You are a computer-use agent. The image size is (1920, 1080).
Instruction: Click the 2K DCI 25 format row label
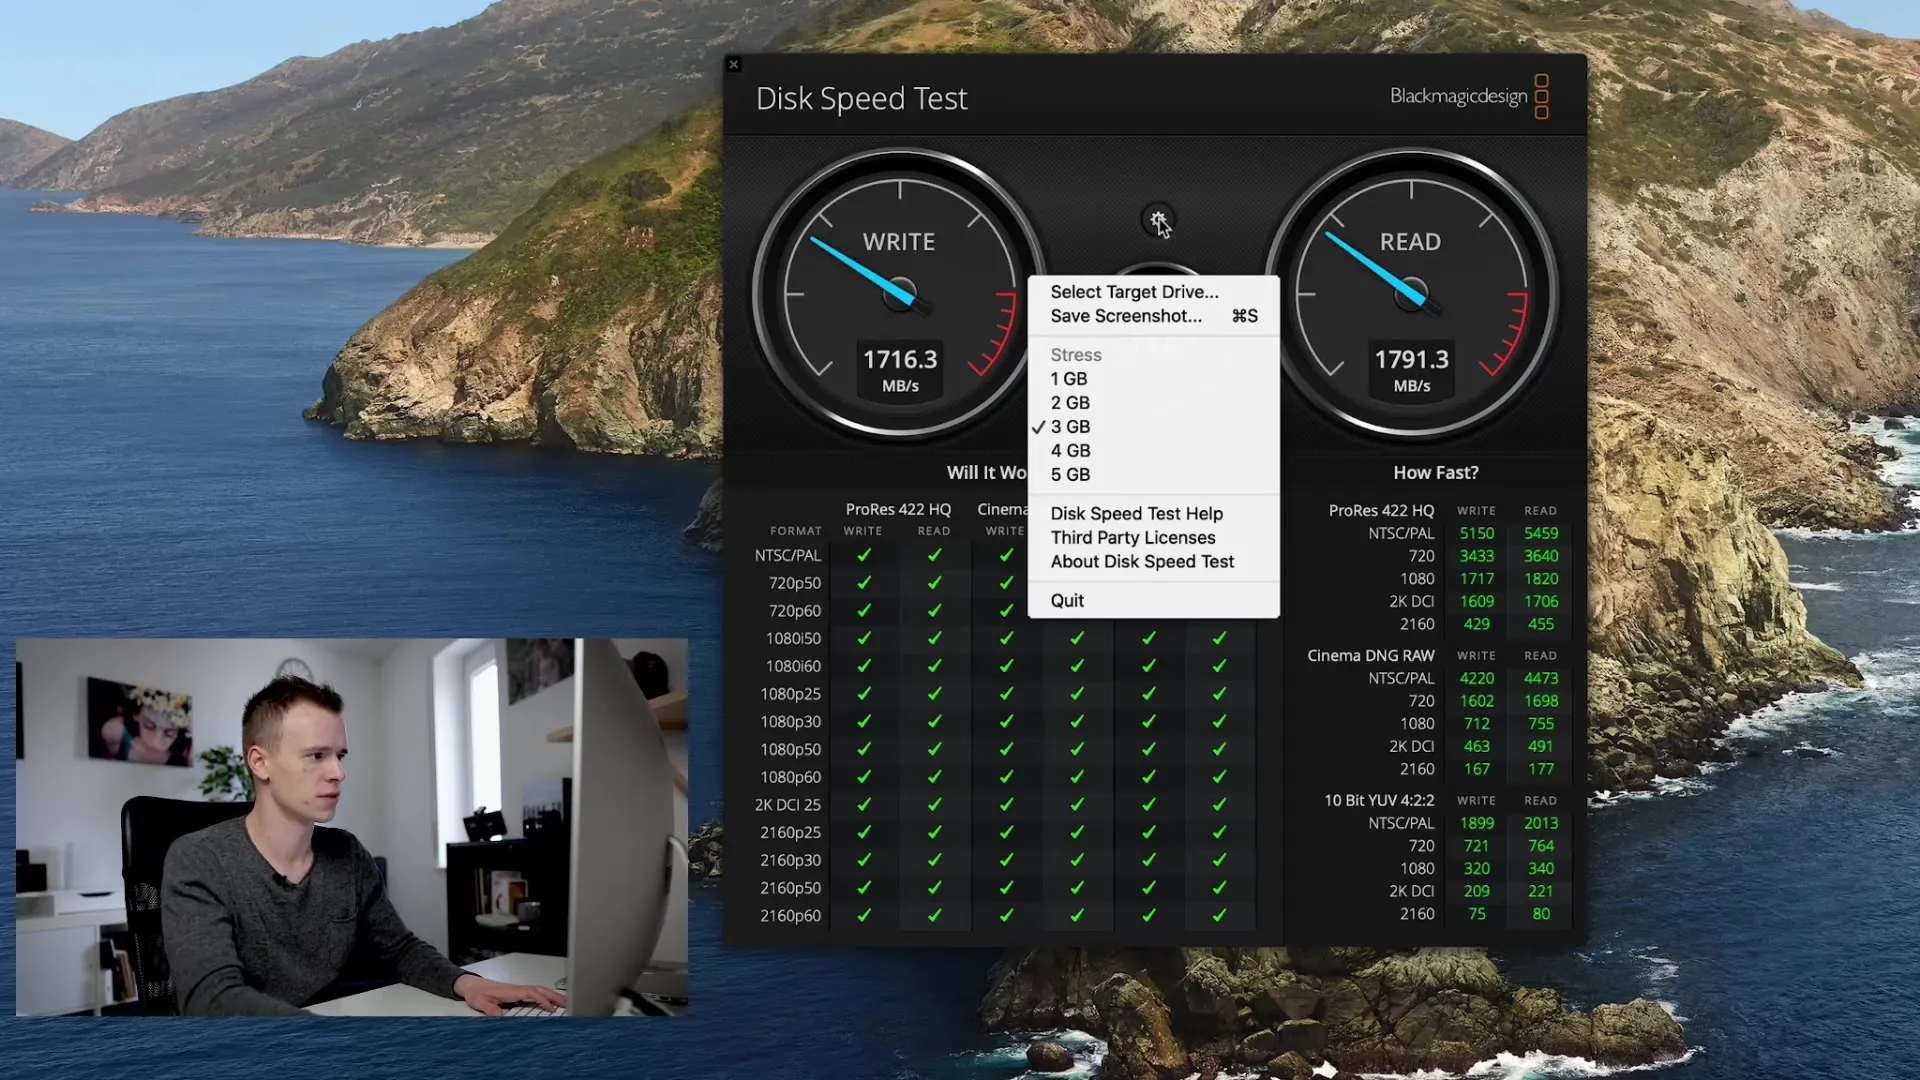[x=787, y=805]
